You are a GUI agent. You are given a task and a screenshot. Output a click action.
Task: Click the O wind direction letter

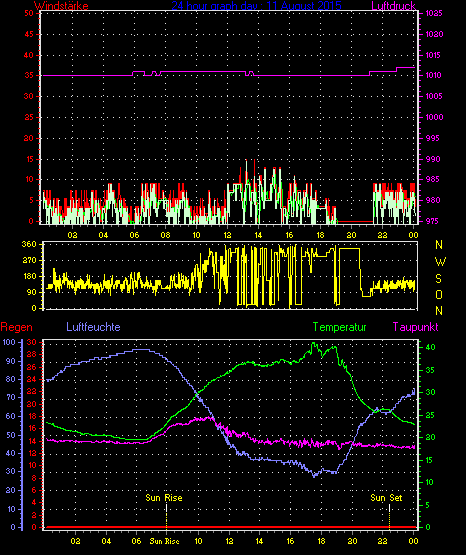point(439,294)
